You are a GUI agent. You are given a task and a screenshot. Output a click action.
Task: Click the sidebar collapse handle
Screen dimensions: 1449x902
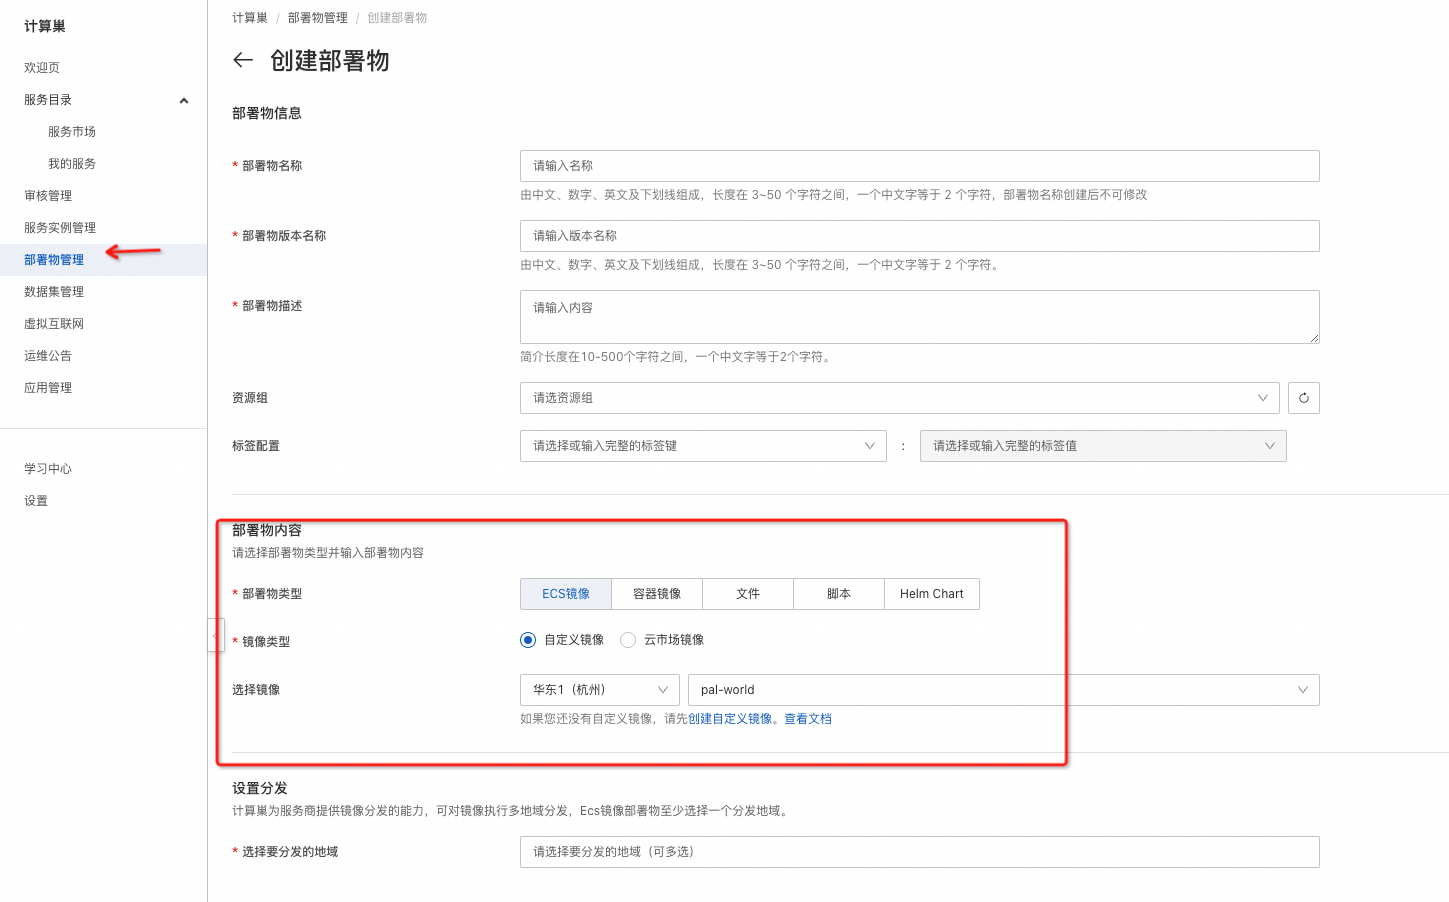click(x=215, y=635)
